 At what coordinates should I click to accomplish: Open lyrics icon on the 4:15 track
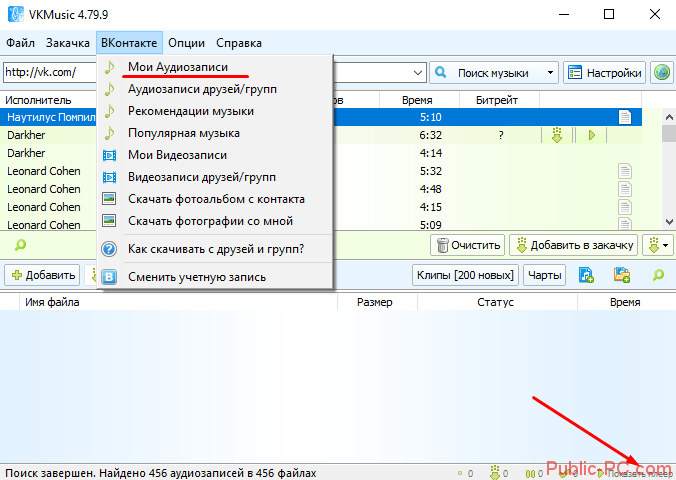(x=625, y=207)
